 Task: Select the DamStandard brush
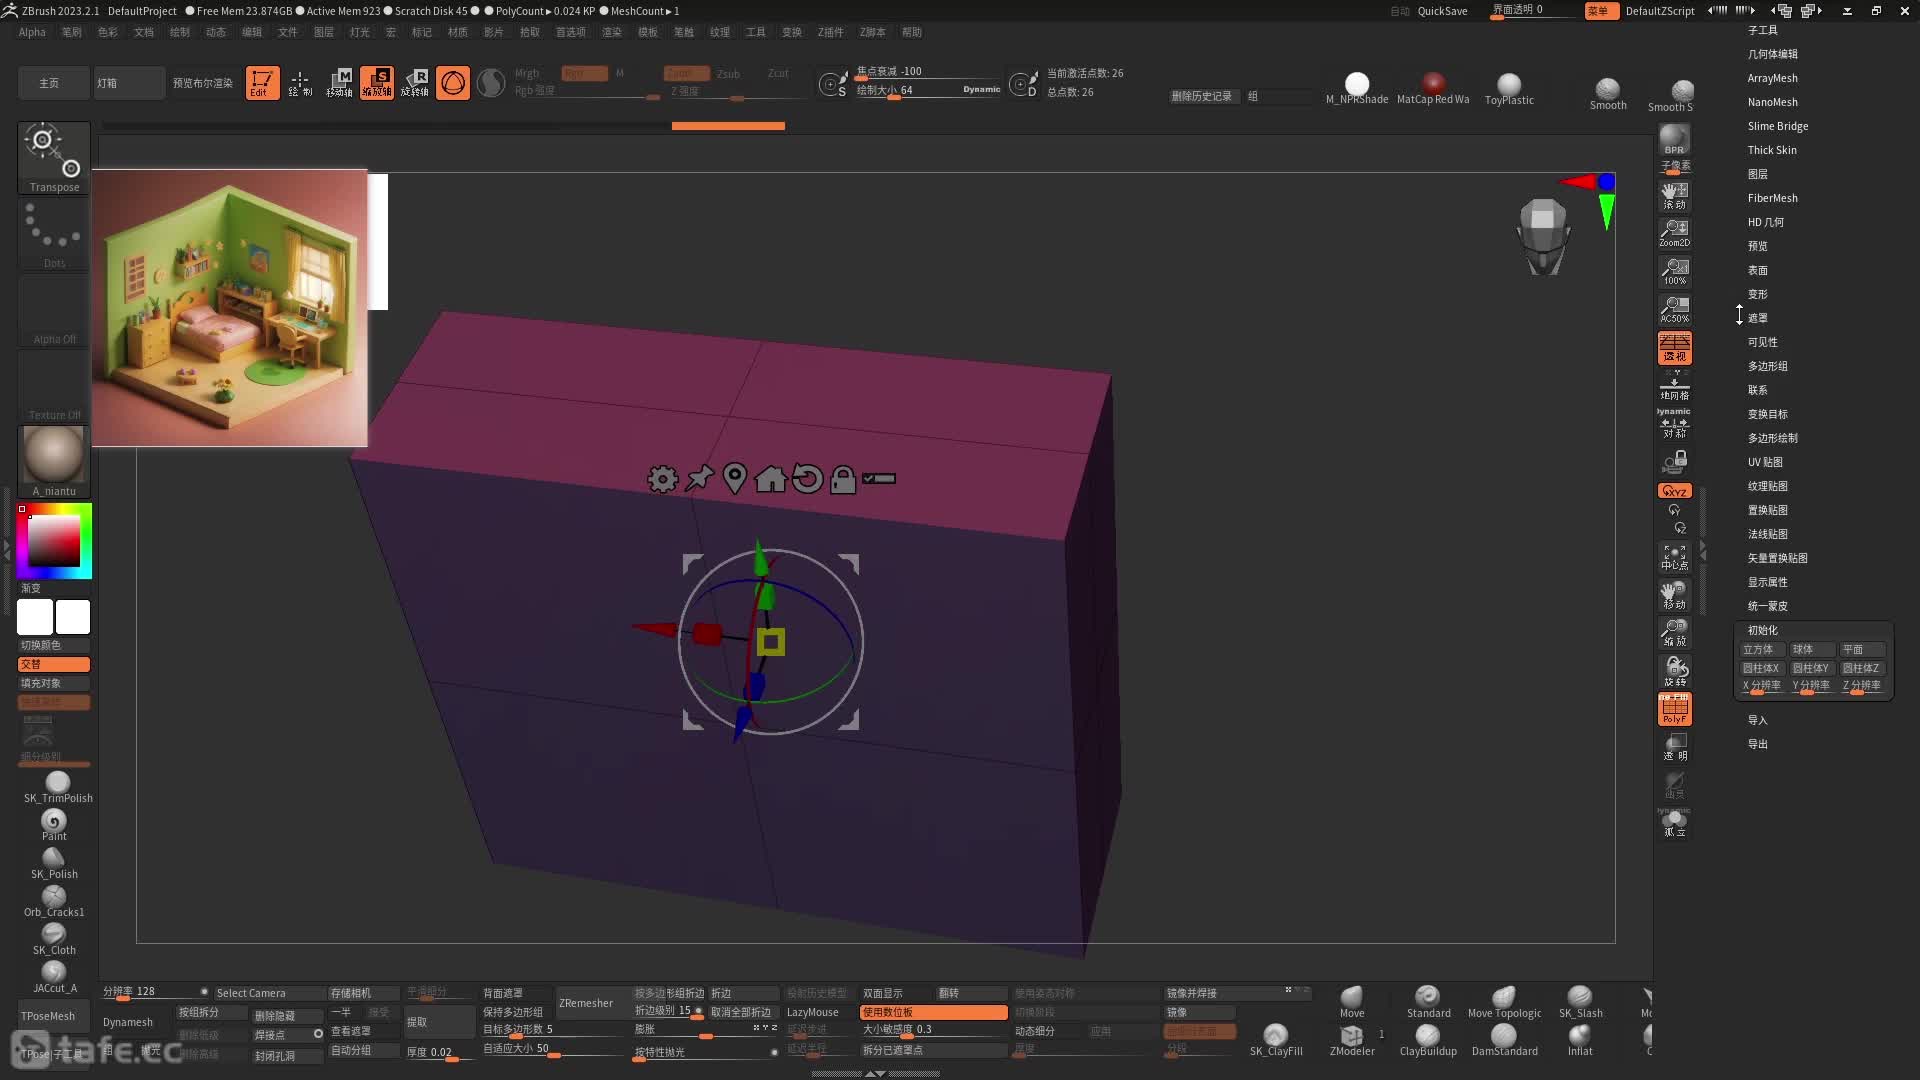pyautogui.click(x=1504, y=1040)
